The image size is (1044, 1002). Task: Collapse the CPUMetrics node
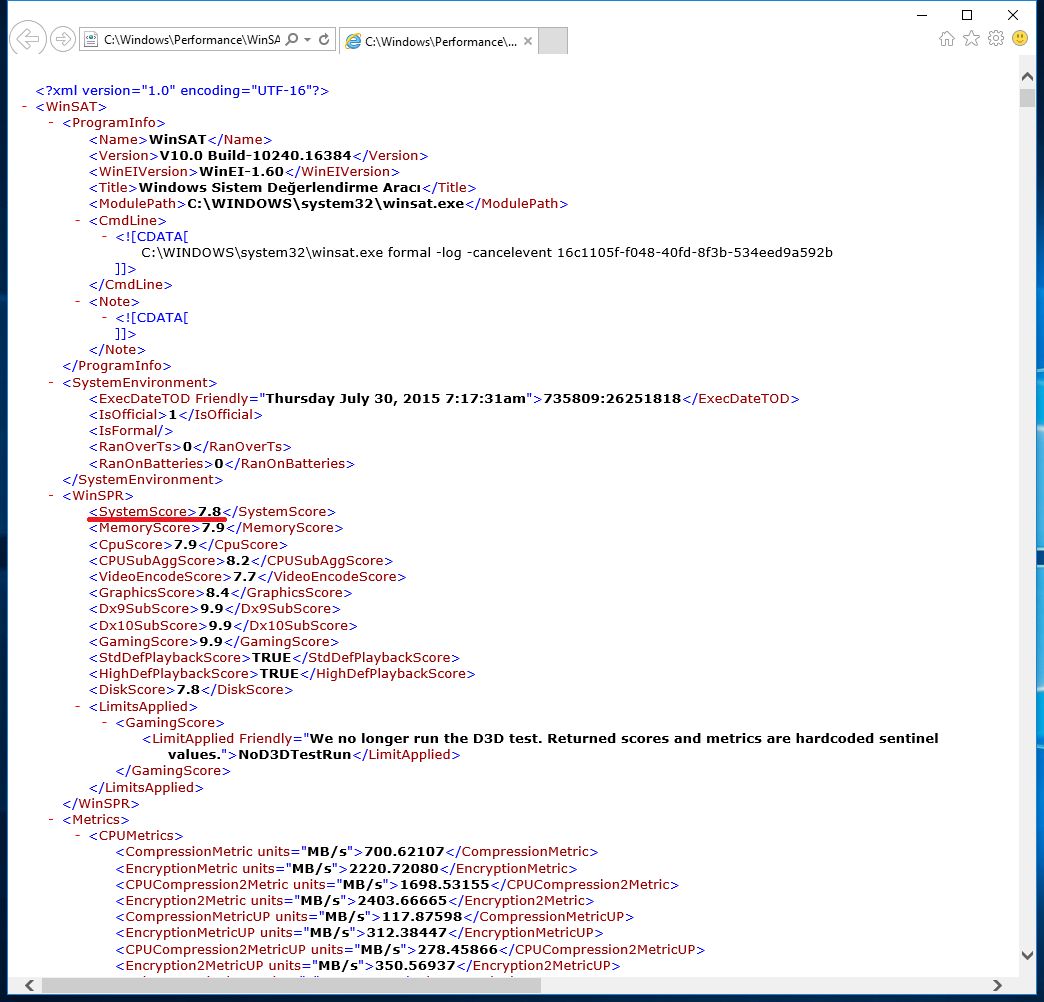78,835
